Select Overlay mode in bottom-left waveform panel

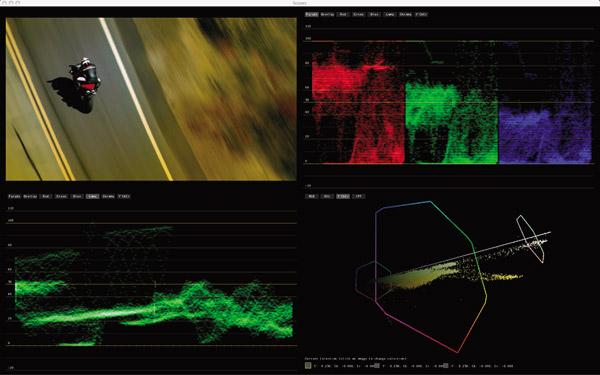[30, 196]
